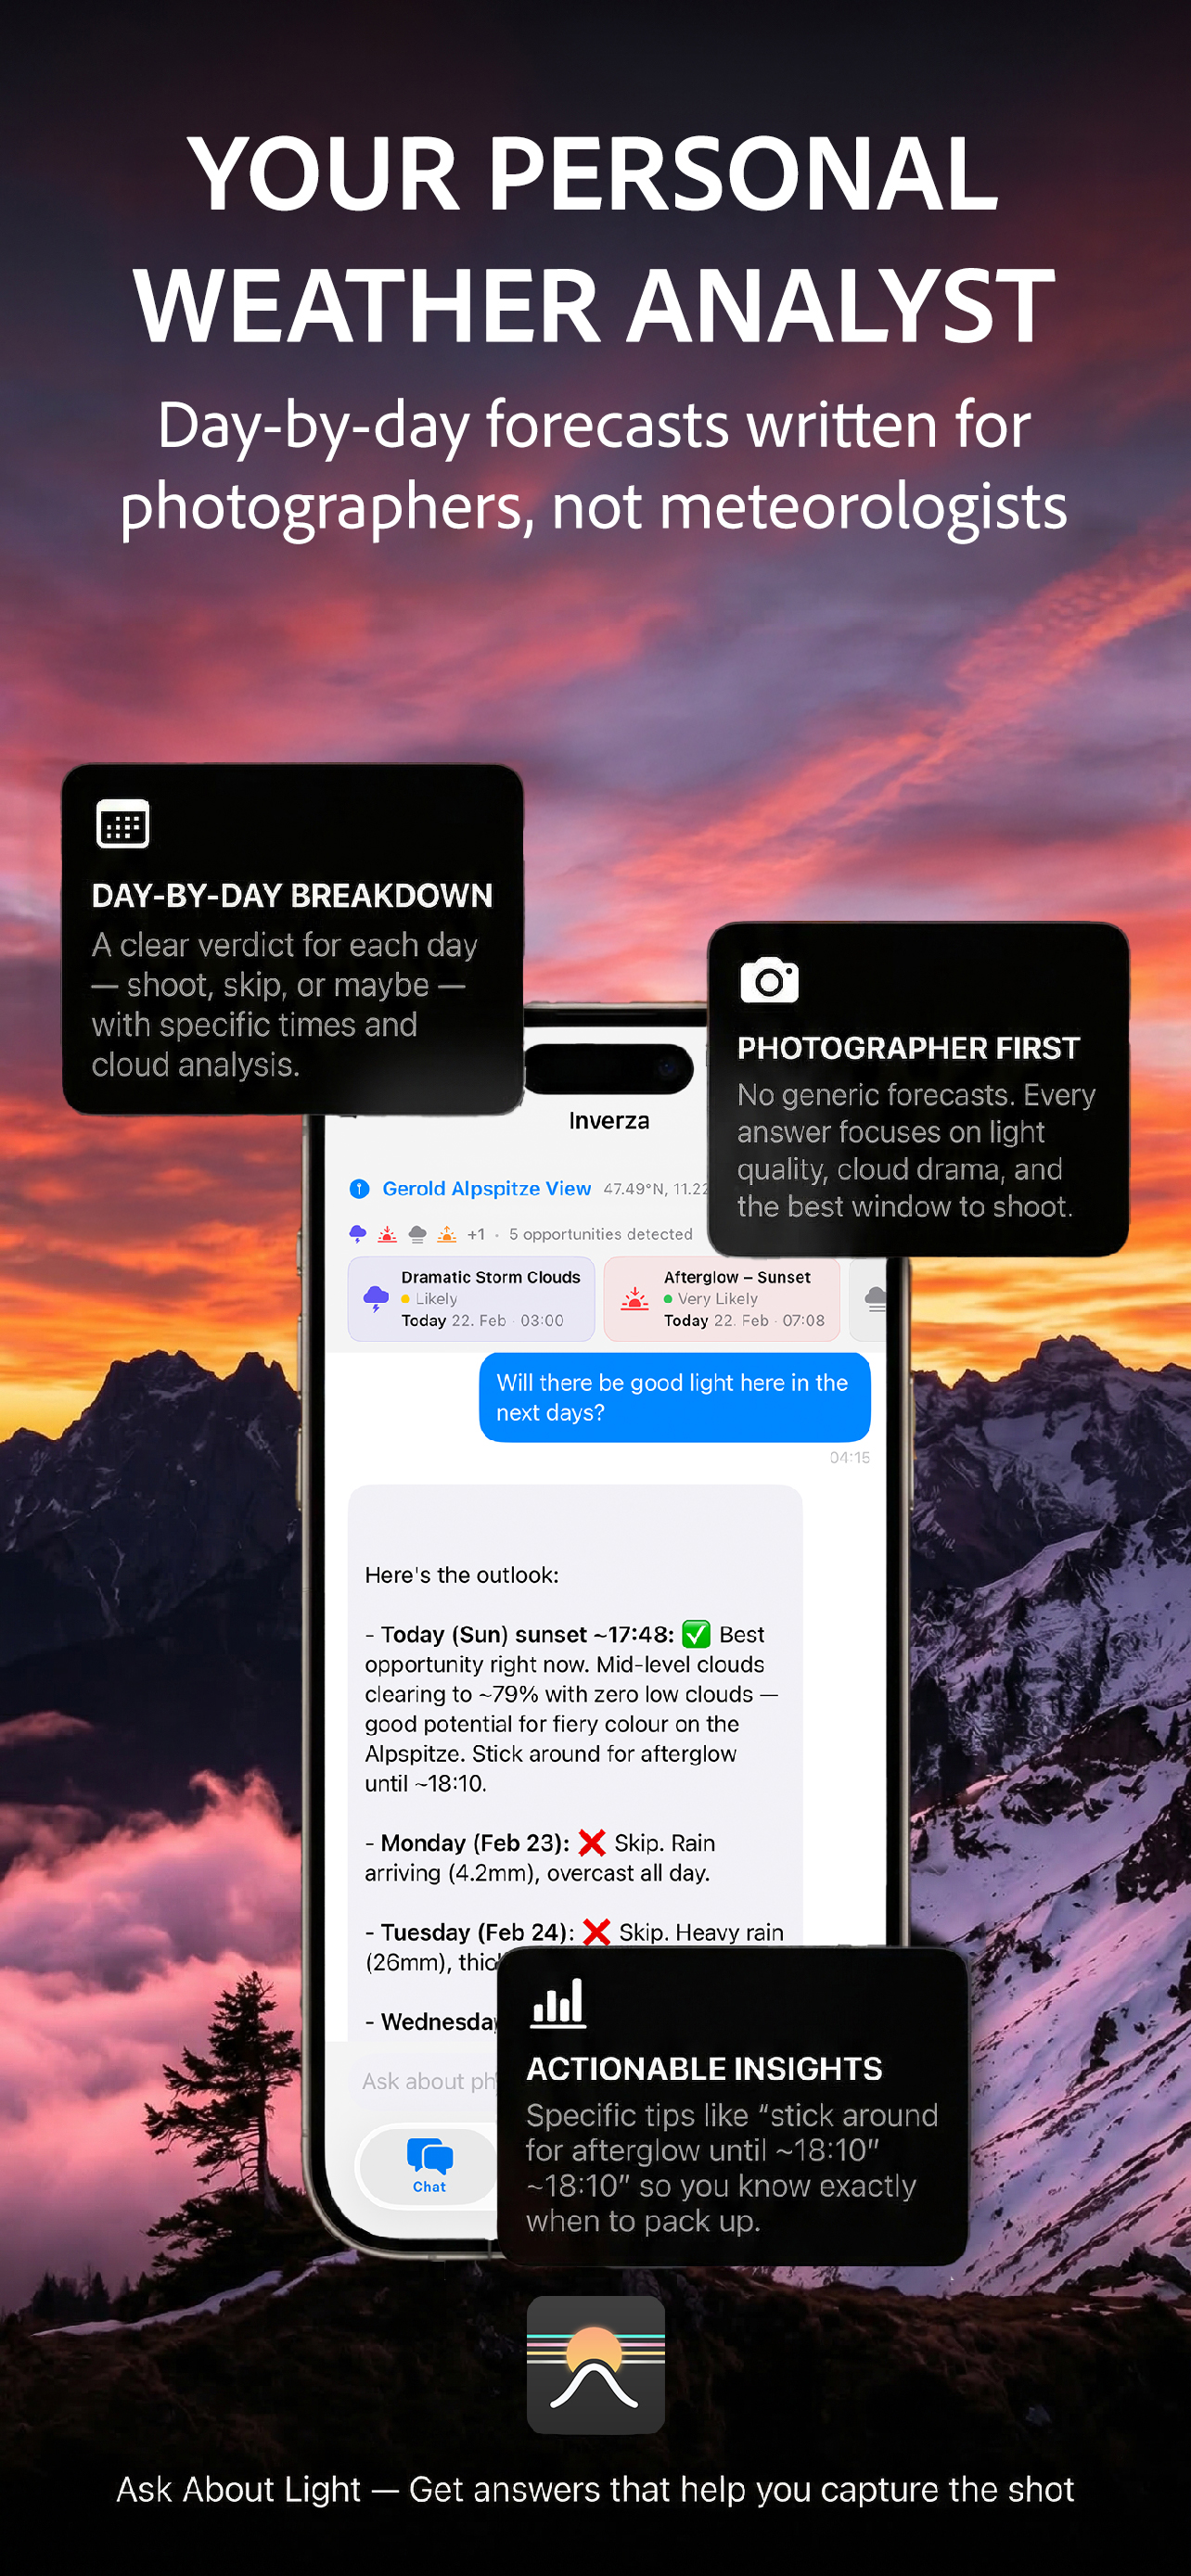Expand the +1 more opportunities indicator
This screenshot has width=1191, height=2576.
(x=476, y=1234)
